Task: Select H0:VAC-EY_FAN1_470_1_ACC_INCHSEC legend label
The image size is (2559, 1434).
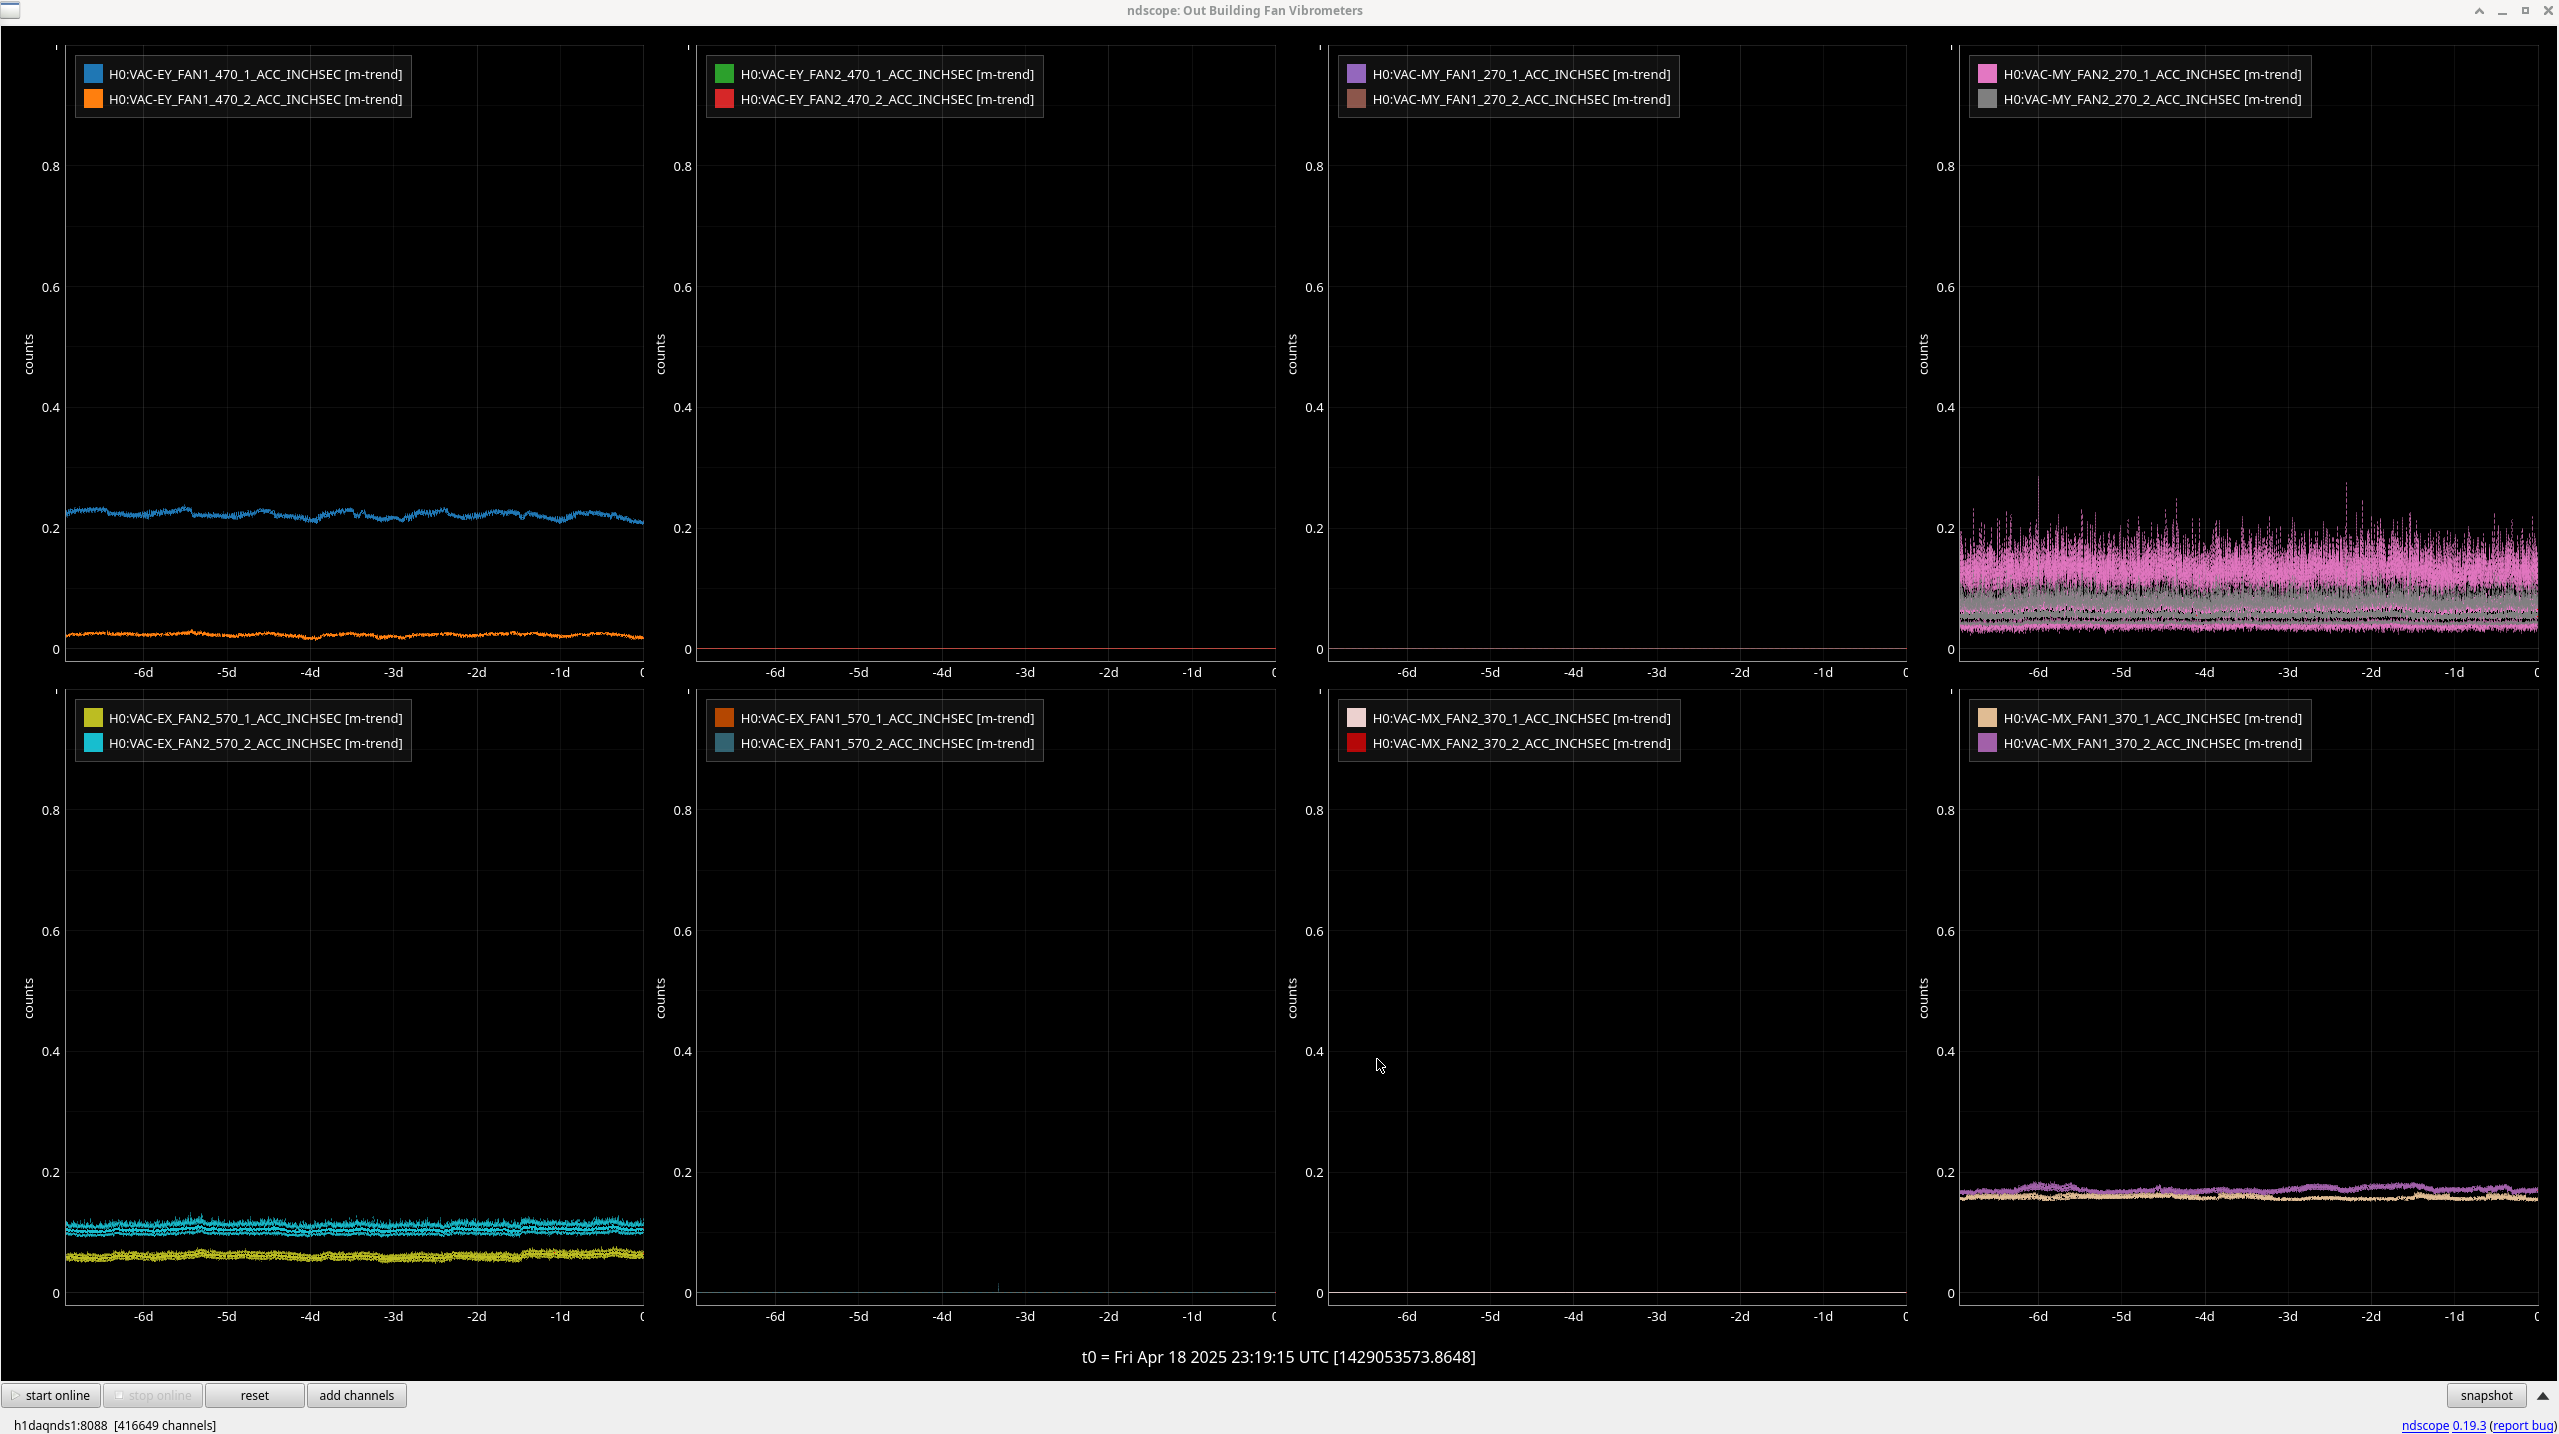Action: click(255, 74)
